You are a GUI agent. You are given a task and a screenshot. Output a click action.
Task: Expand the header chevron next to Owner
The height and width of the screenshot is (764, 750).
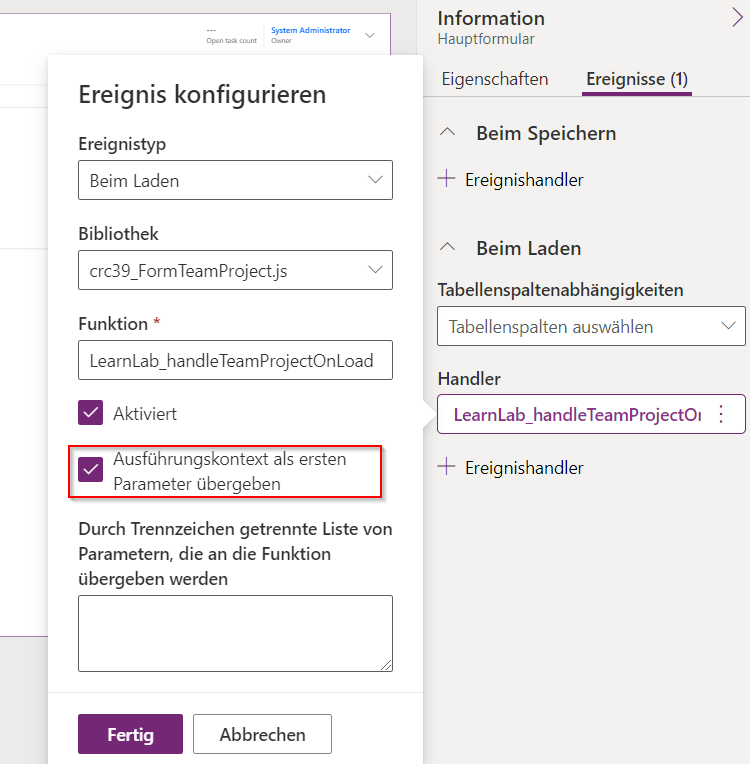click(370, 36)
